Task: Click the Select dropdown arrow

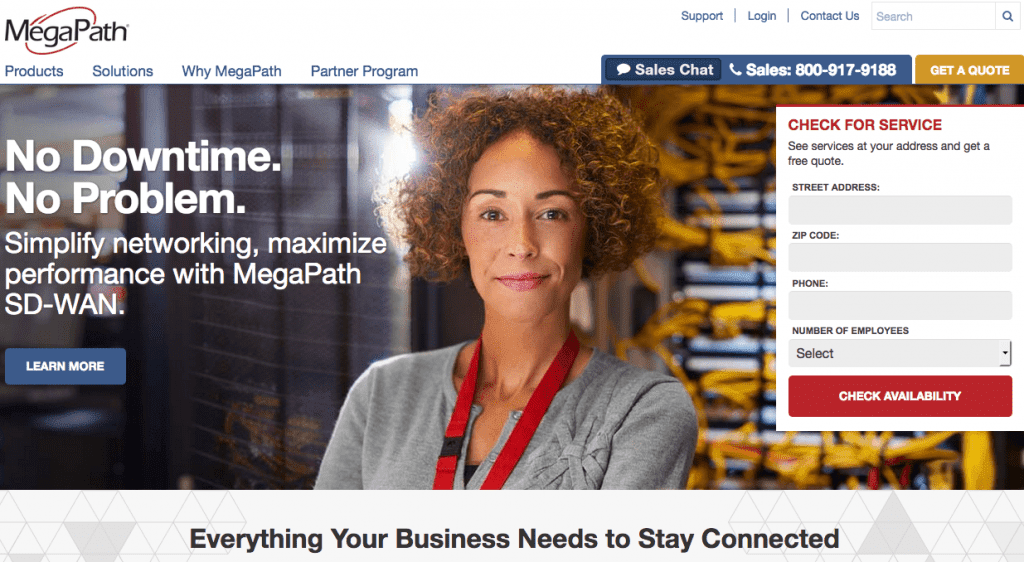Action: [1004, 353]
